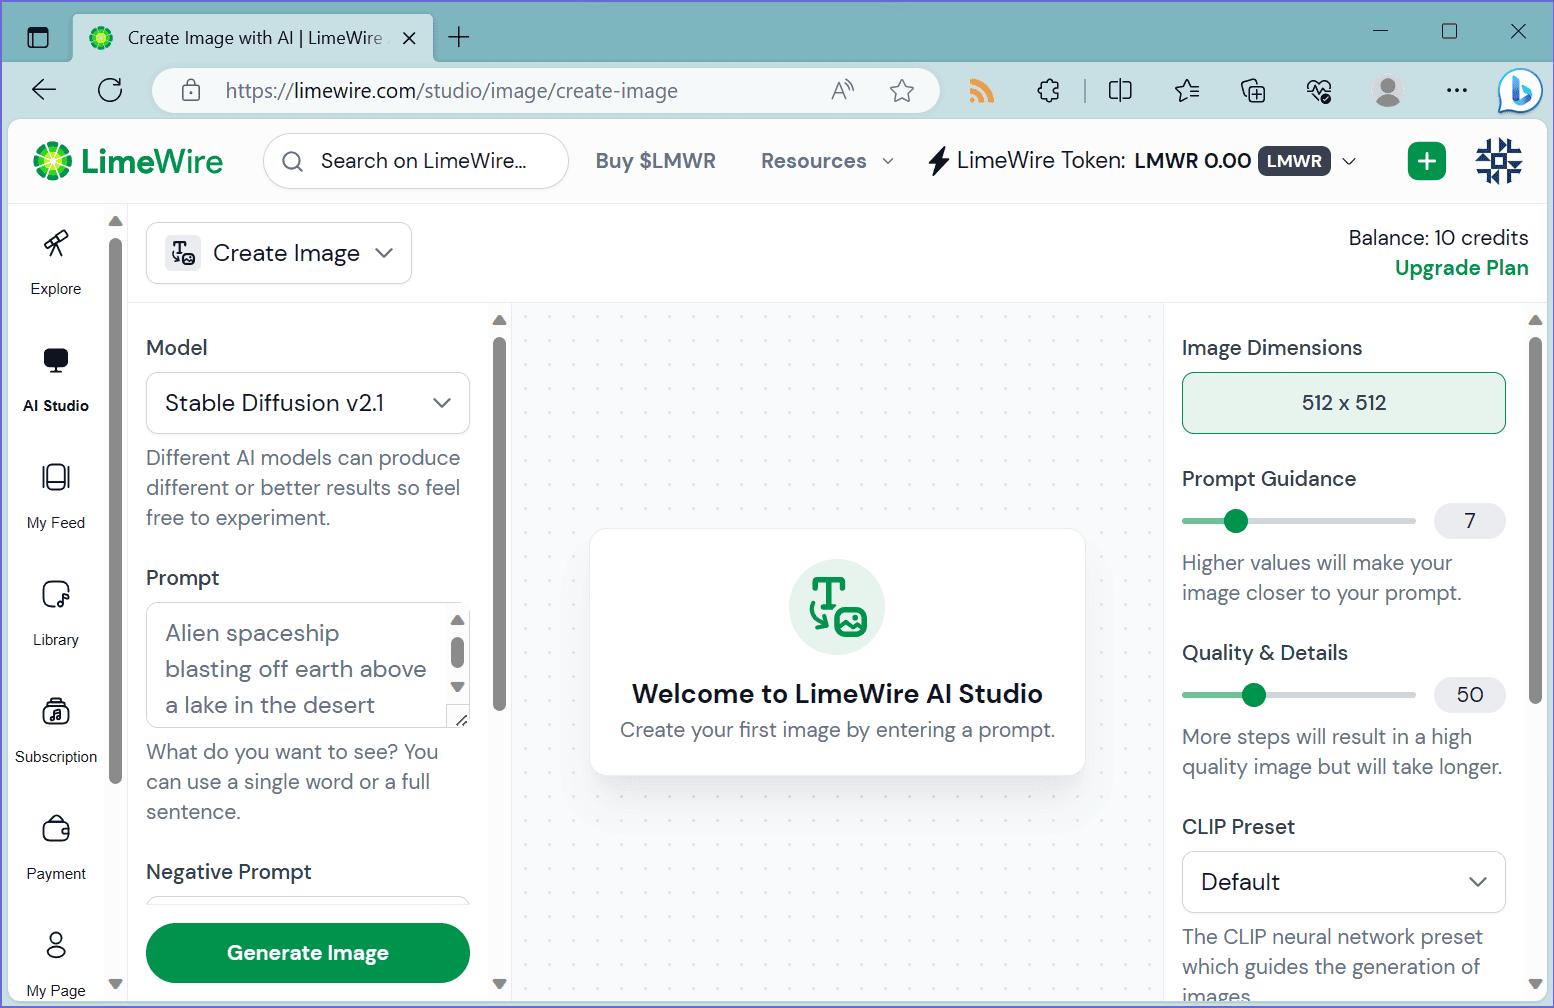
Task: Adjust the Prompt Guidance slider handle
Action: [x=1236, y=521]
